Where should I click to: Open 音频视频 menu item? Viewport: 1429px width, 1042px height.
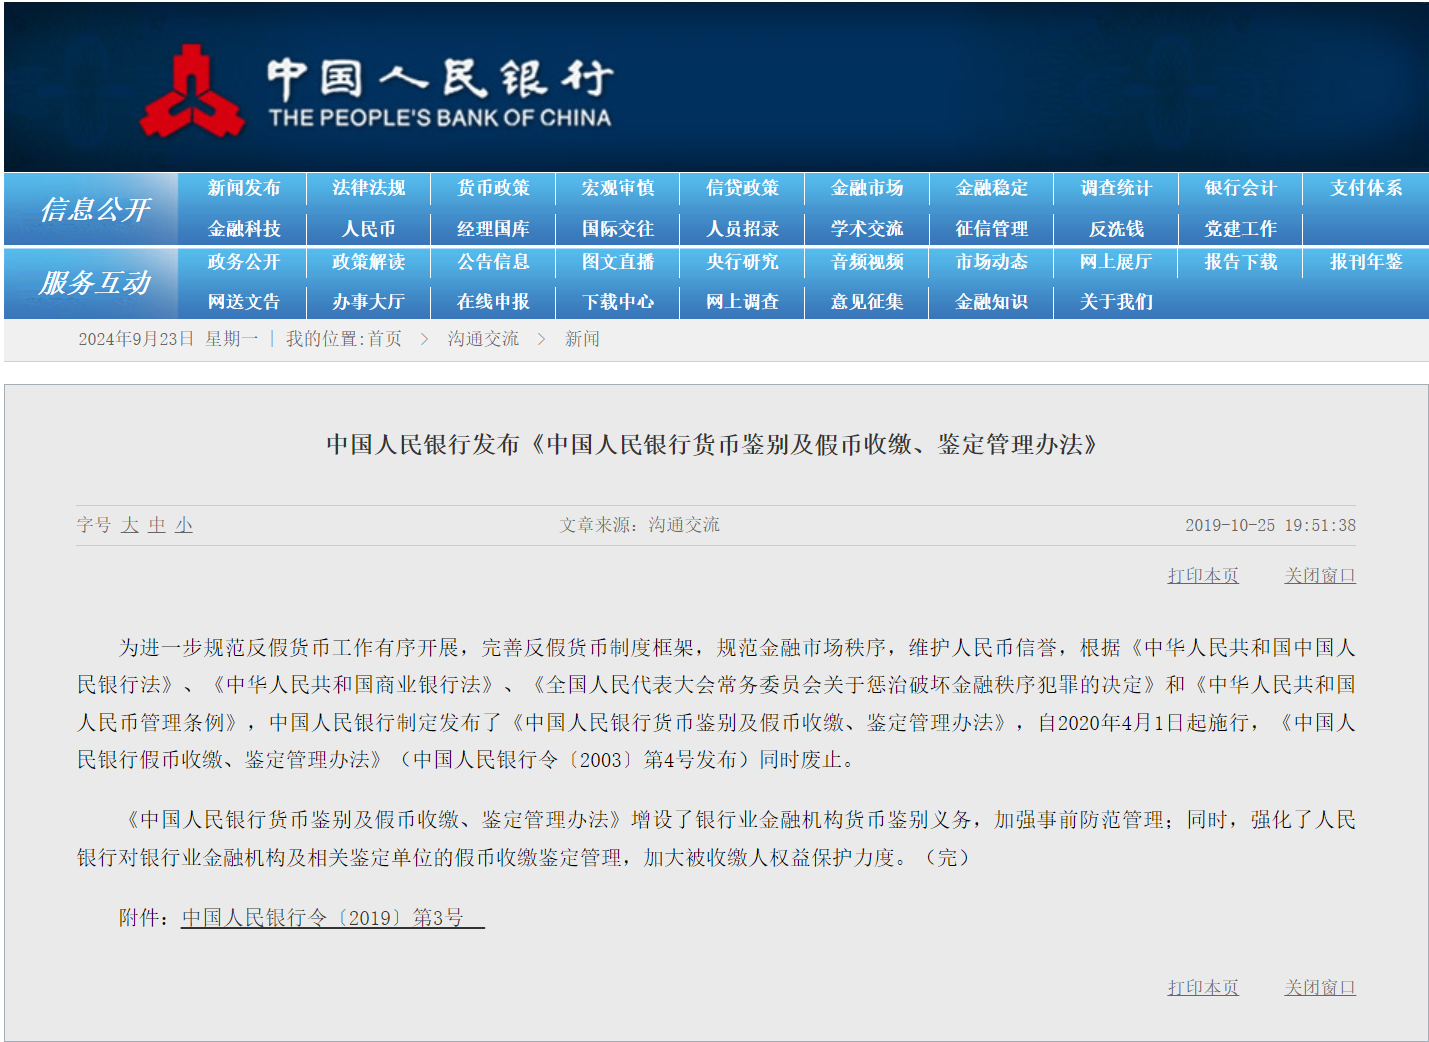867,262
